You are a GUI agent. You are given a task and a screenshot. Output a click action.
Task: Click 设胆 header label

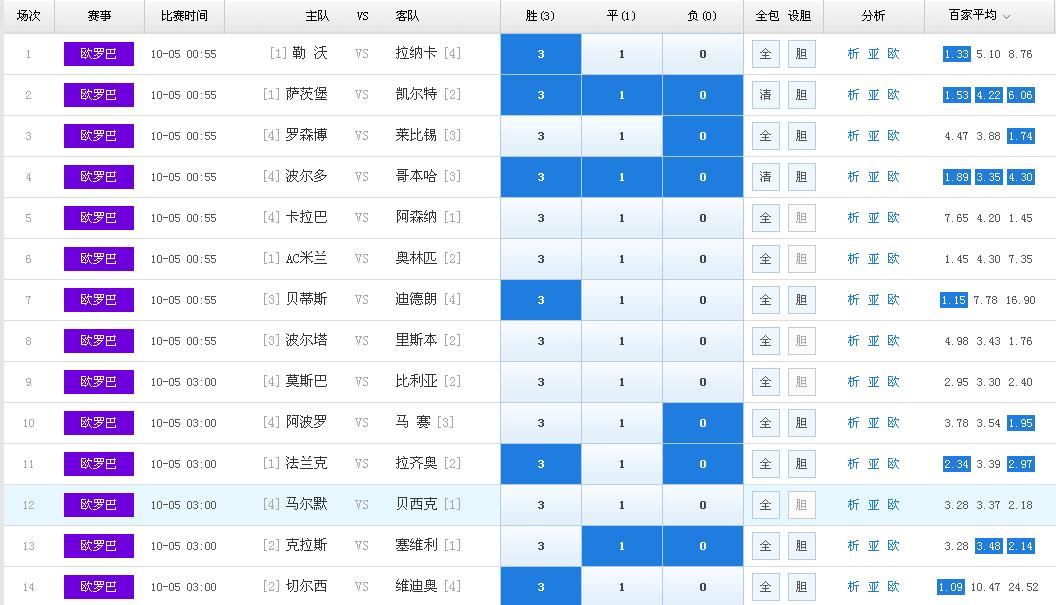[x=799, y=15]
